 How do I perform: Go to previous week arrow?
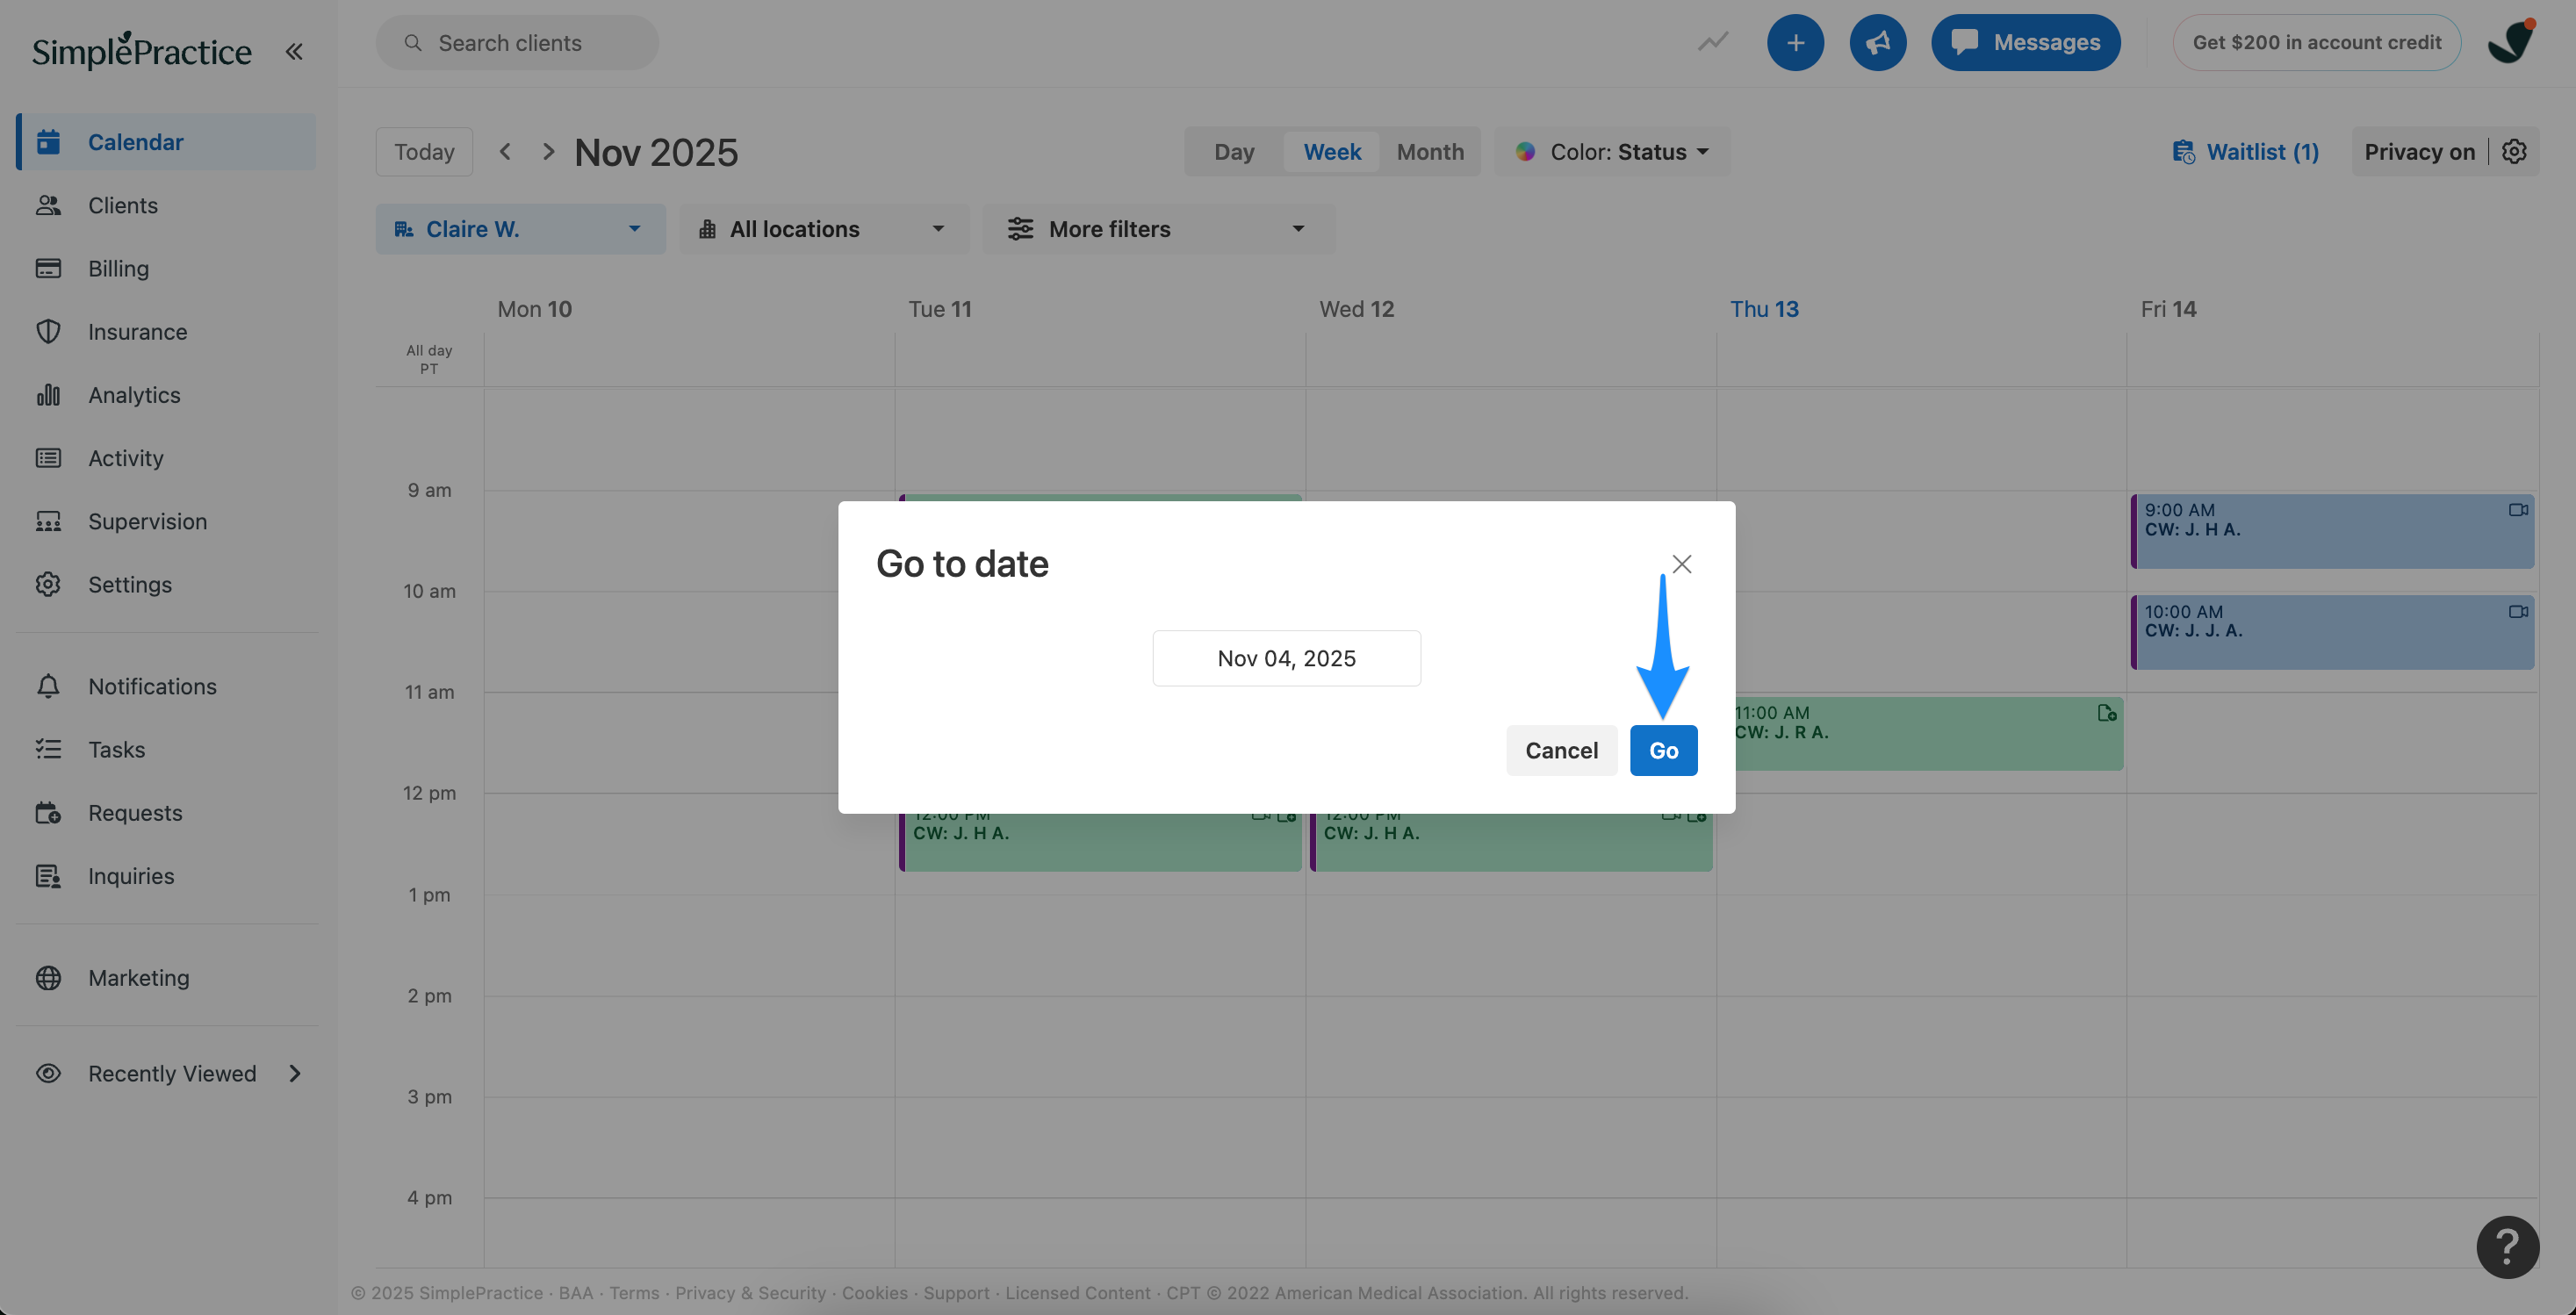click(505, 152)
